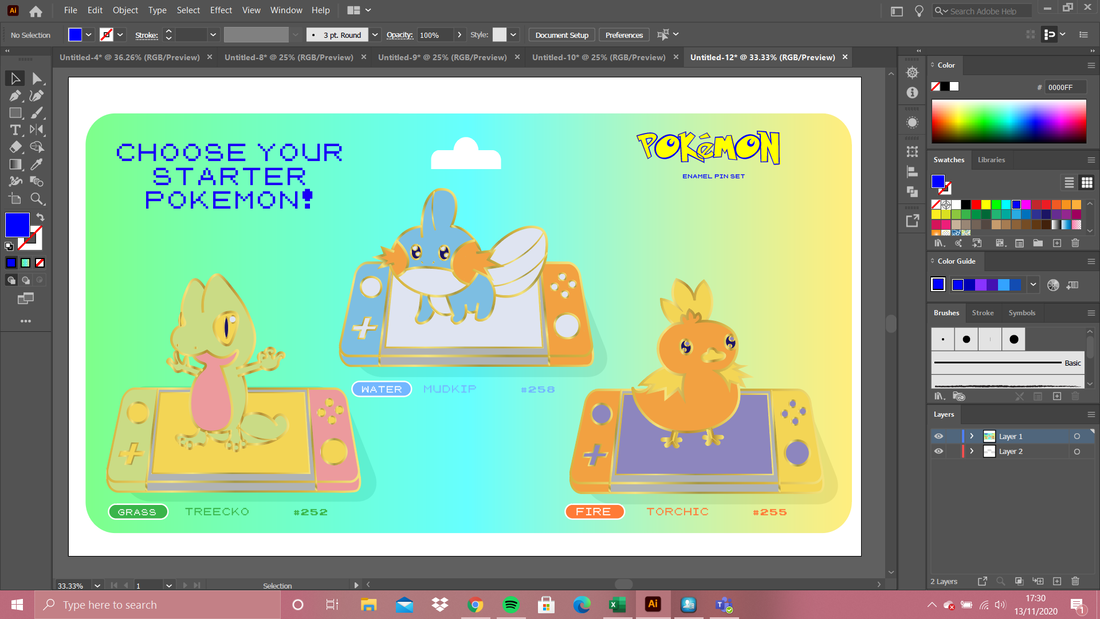Select the Selection tool (black arrow)

(x=15, y=79)
